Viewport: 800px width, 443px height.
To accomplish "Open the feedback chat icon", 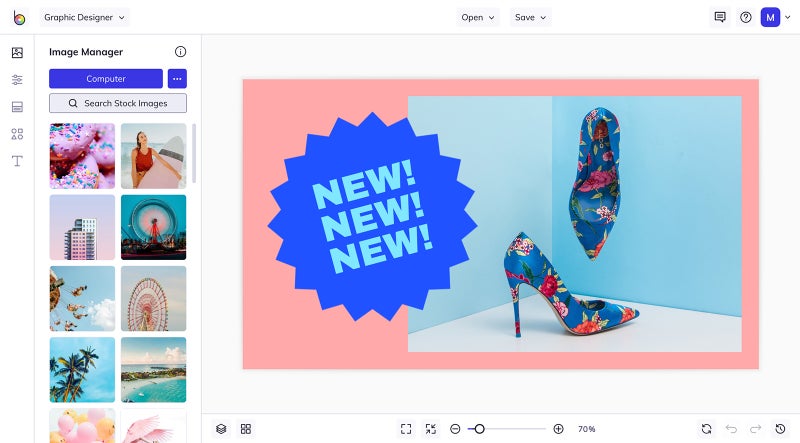I will [x=720, y=17].
